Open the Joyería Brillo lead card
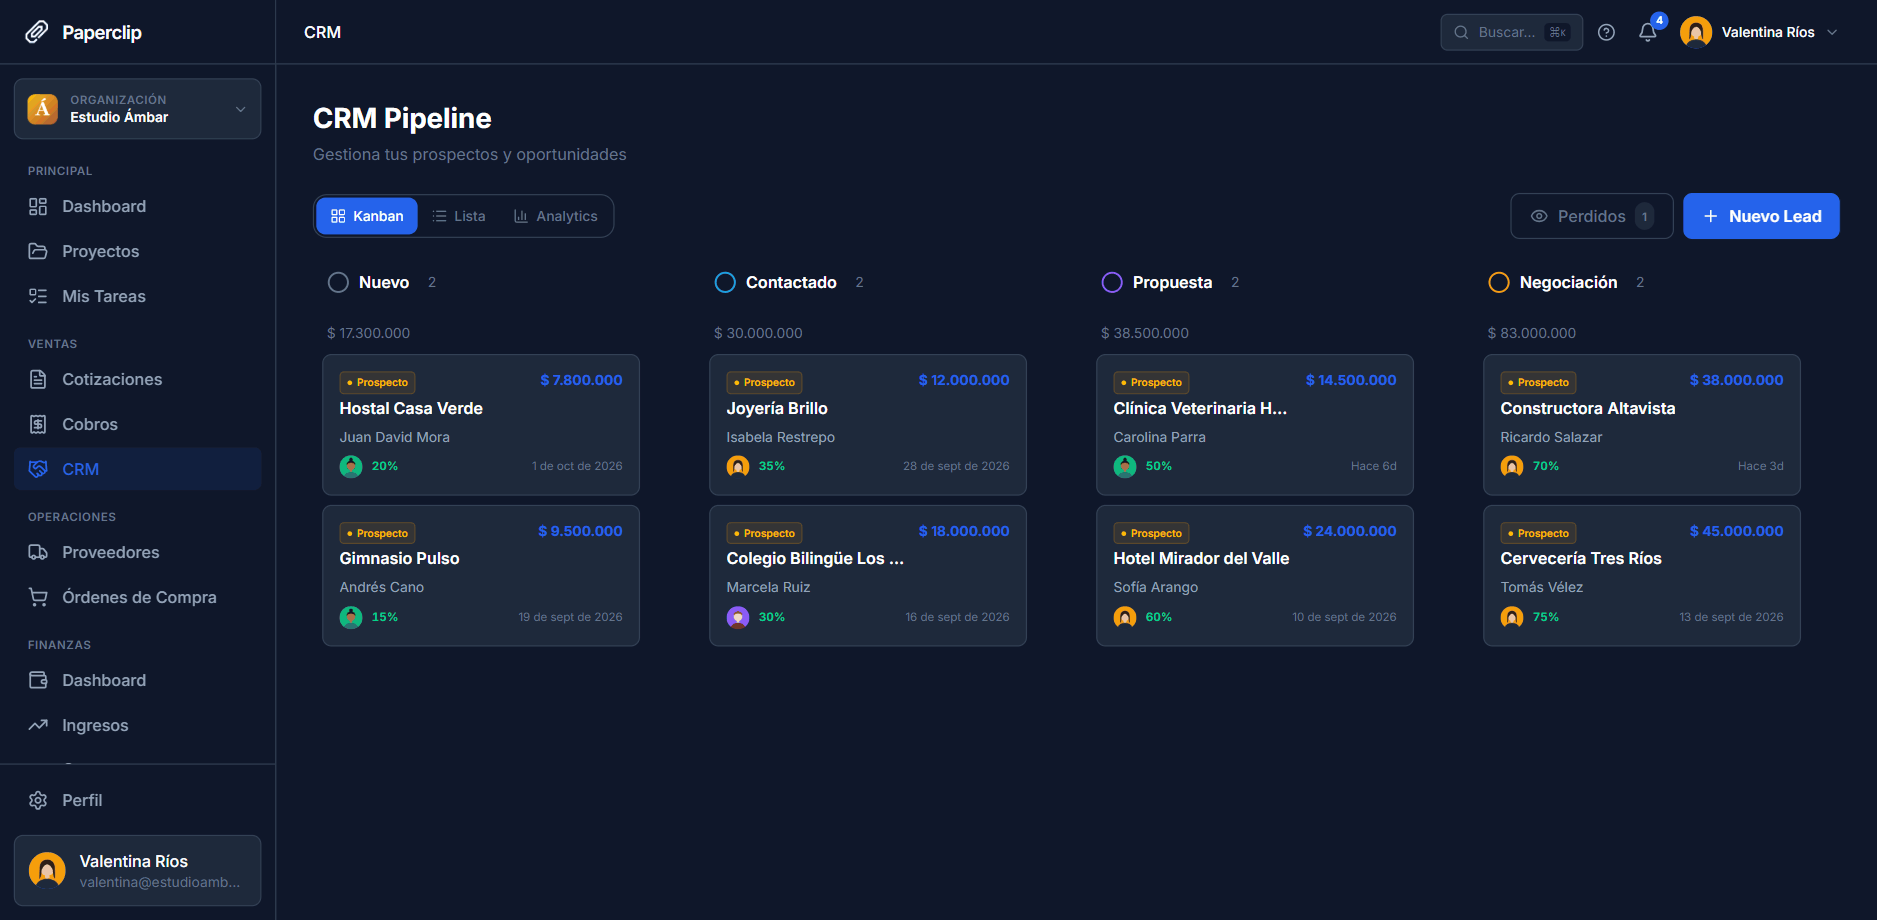Viewport: 1877px width, 920px height. (x=868, y=425)
